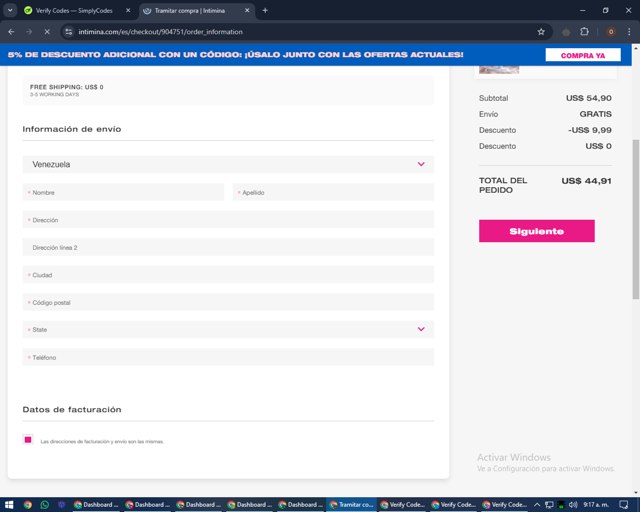Click the page vertical scrollbar
Viewport: 640px width, 512px height.
[636, 220]
